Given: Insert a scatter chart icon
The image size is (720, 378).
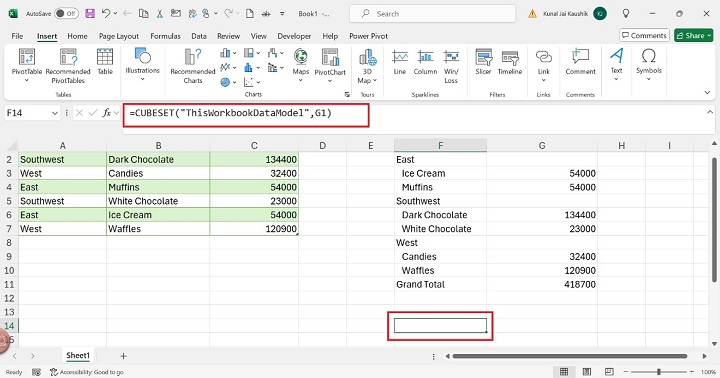Looking at the screenshot, I should 248,82.
